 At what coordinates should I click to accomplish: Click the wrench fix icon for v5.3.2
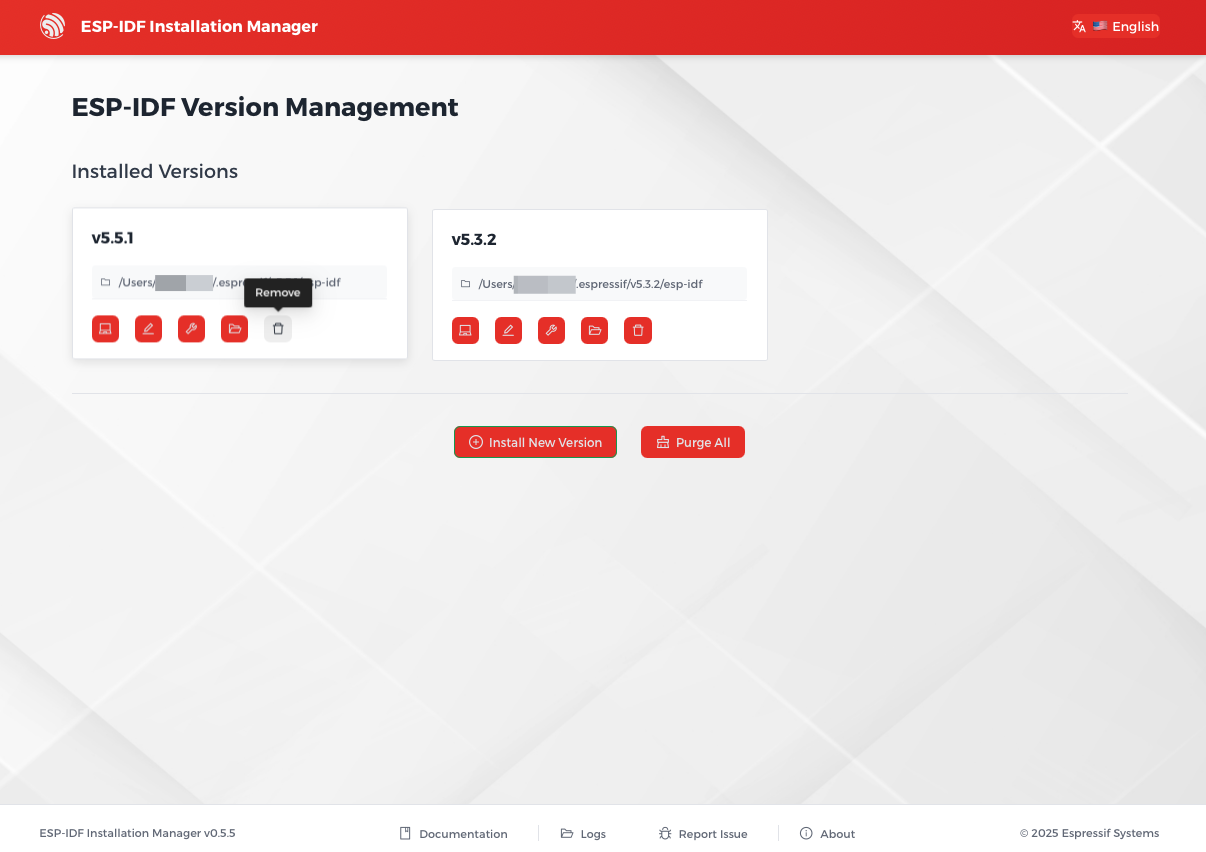551,330
